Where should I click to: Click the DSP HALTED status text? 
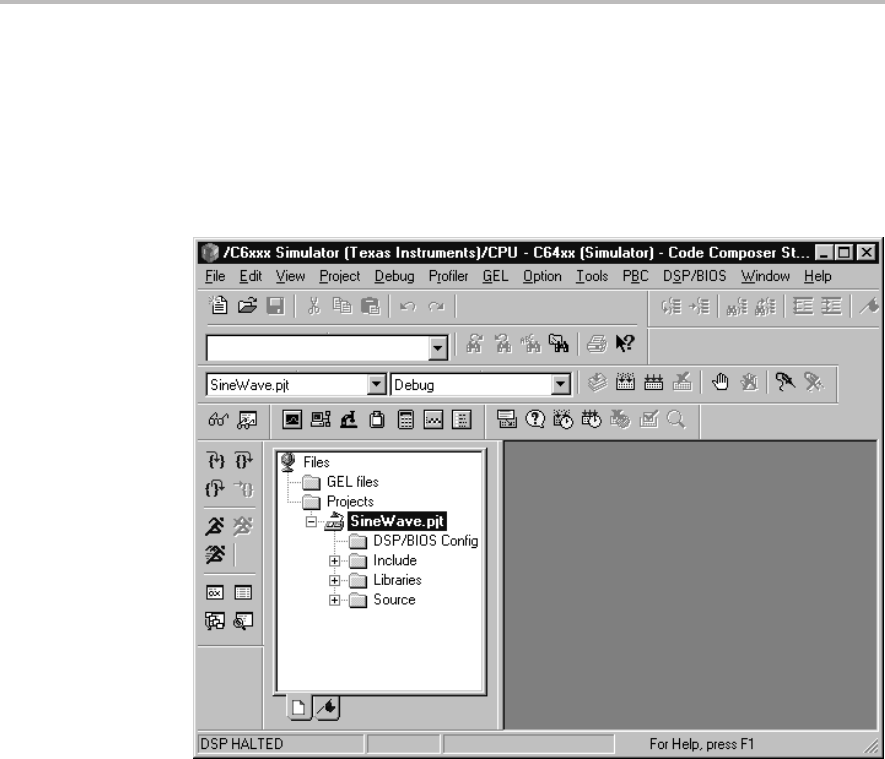click(242, 744)
